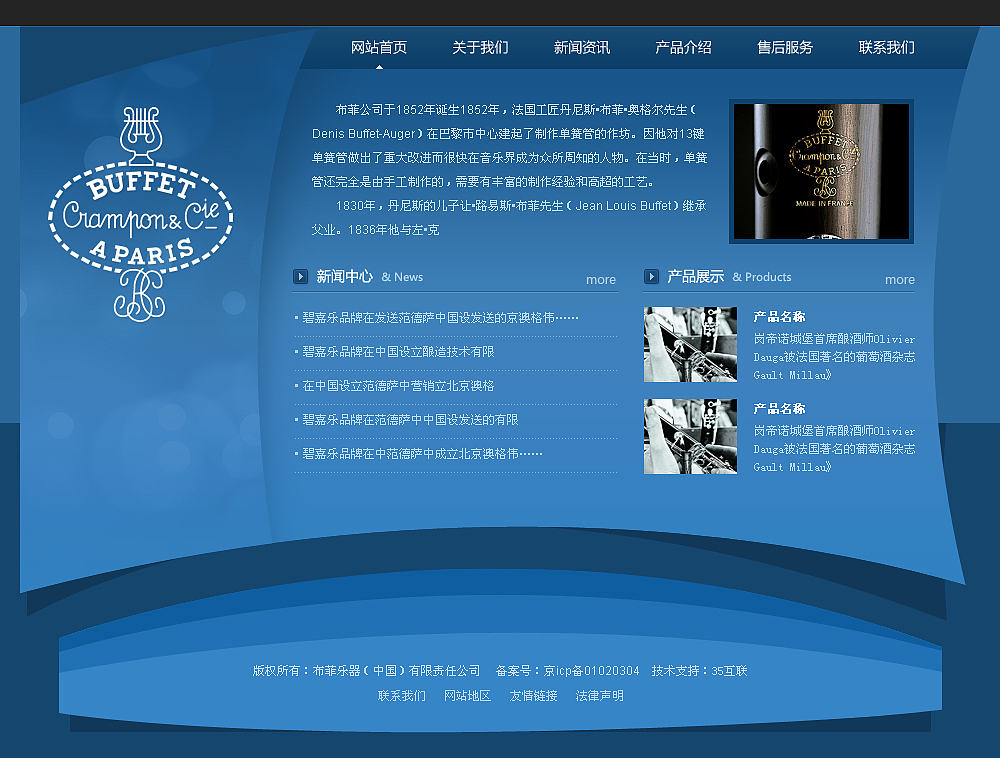The width and height of the screenshot is (1000, 758).
Task: Open 产品介绍 in the navigation bar
Action: click(683, 47)
